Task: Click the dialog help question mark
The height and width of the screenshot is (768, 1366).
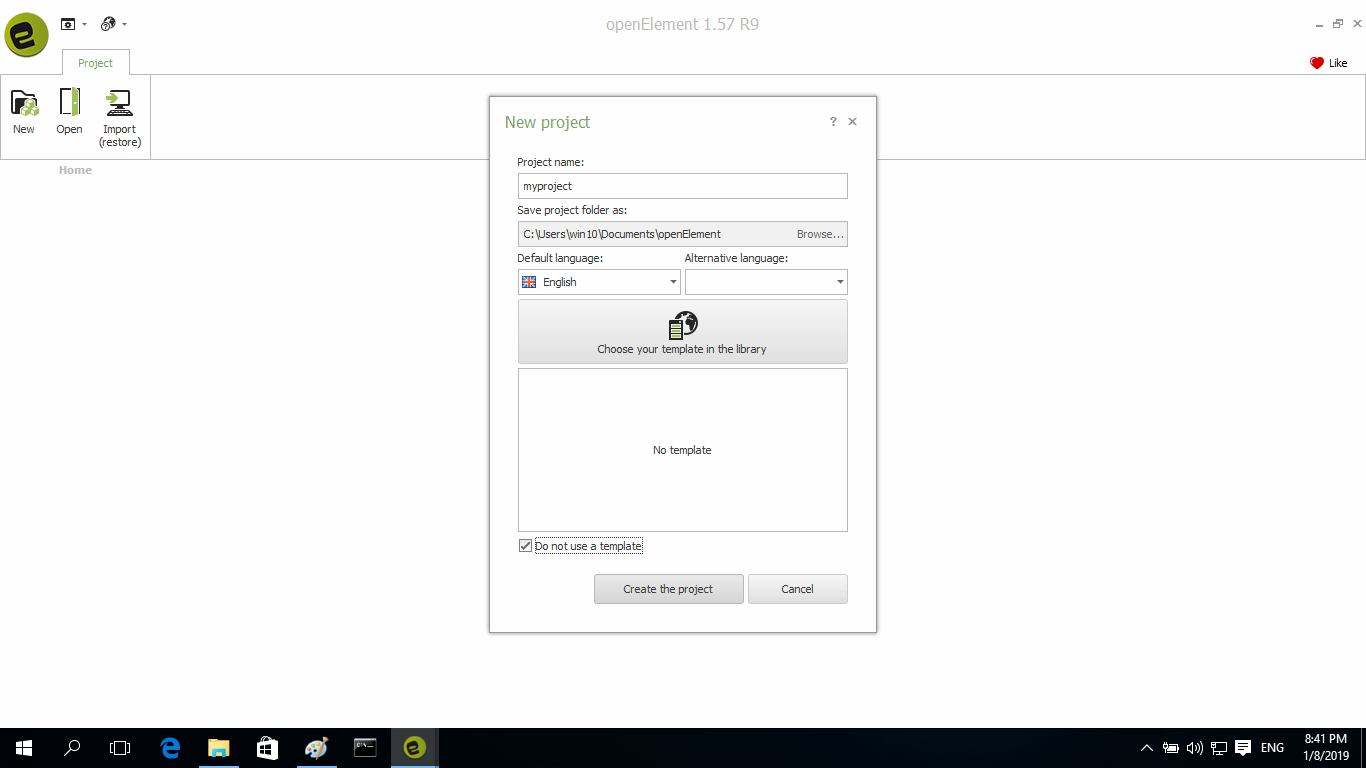Action: tap(833, 122)
